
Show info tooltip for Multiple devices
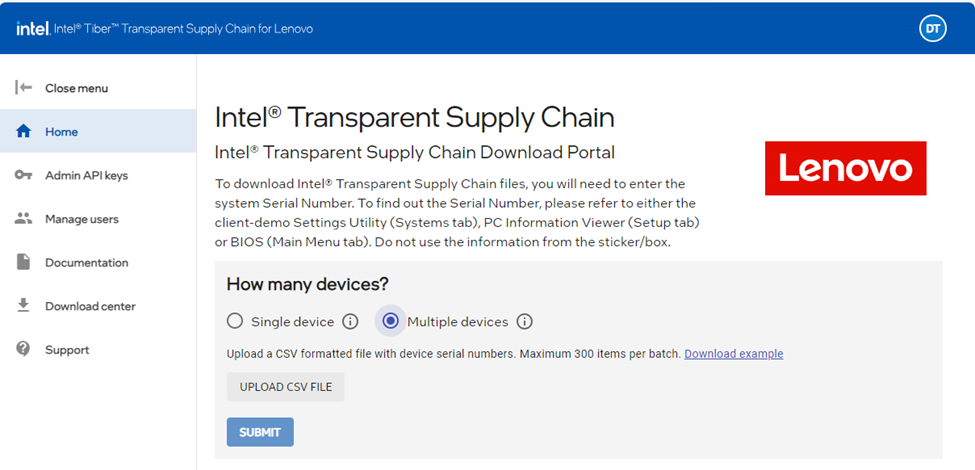tap(525, 321)
